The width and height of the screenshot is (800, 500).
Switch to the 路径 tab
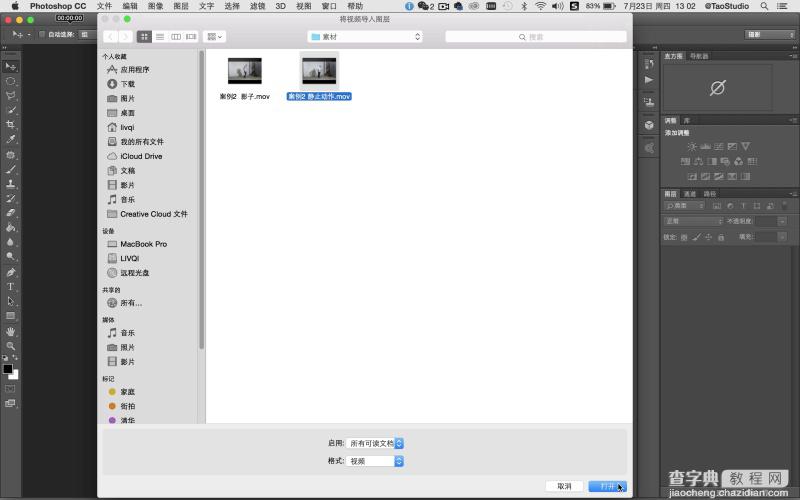click(x=710, y=194)
